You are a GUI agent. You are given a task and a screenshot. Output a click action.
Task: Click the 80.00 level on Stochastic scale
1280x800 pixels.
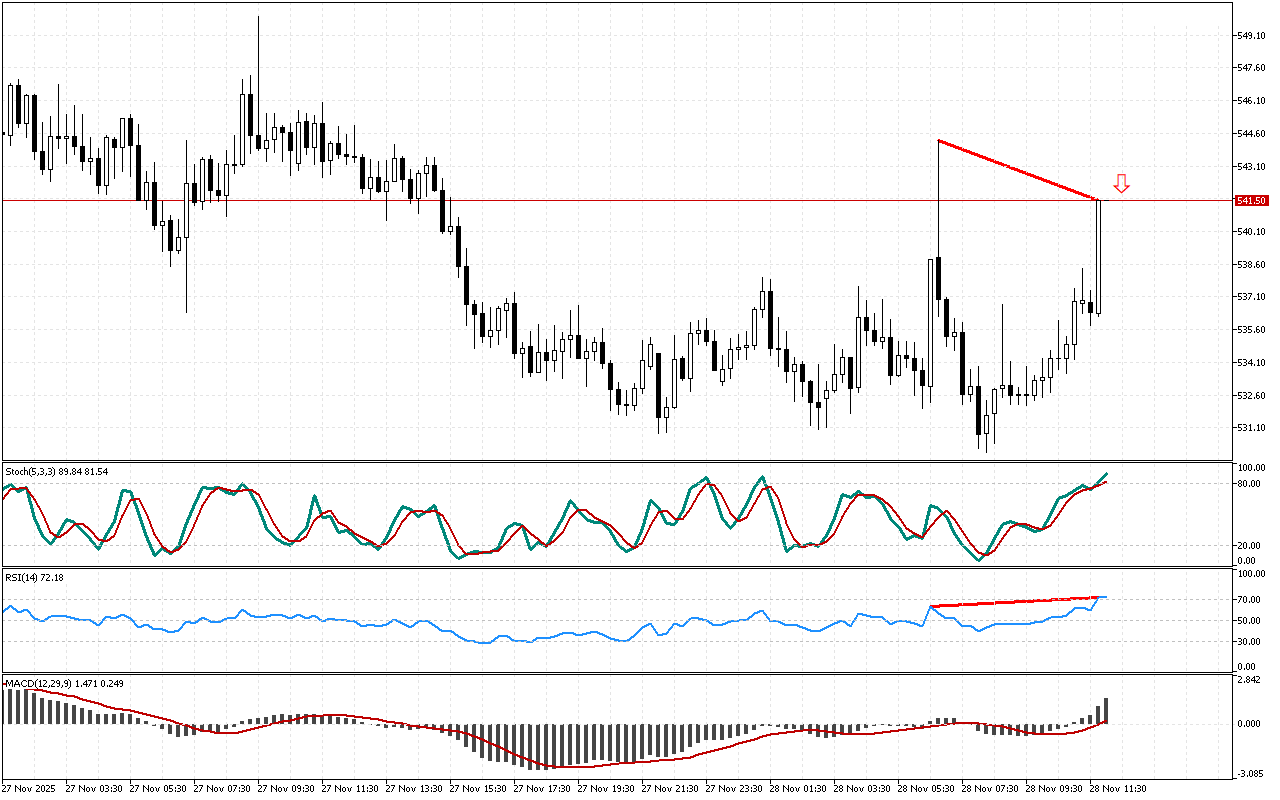pos(1250,484)
